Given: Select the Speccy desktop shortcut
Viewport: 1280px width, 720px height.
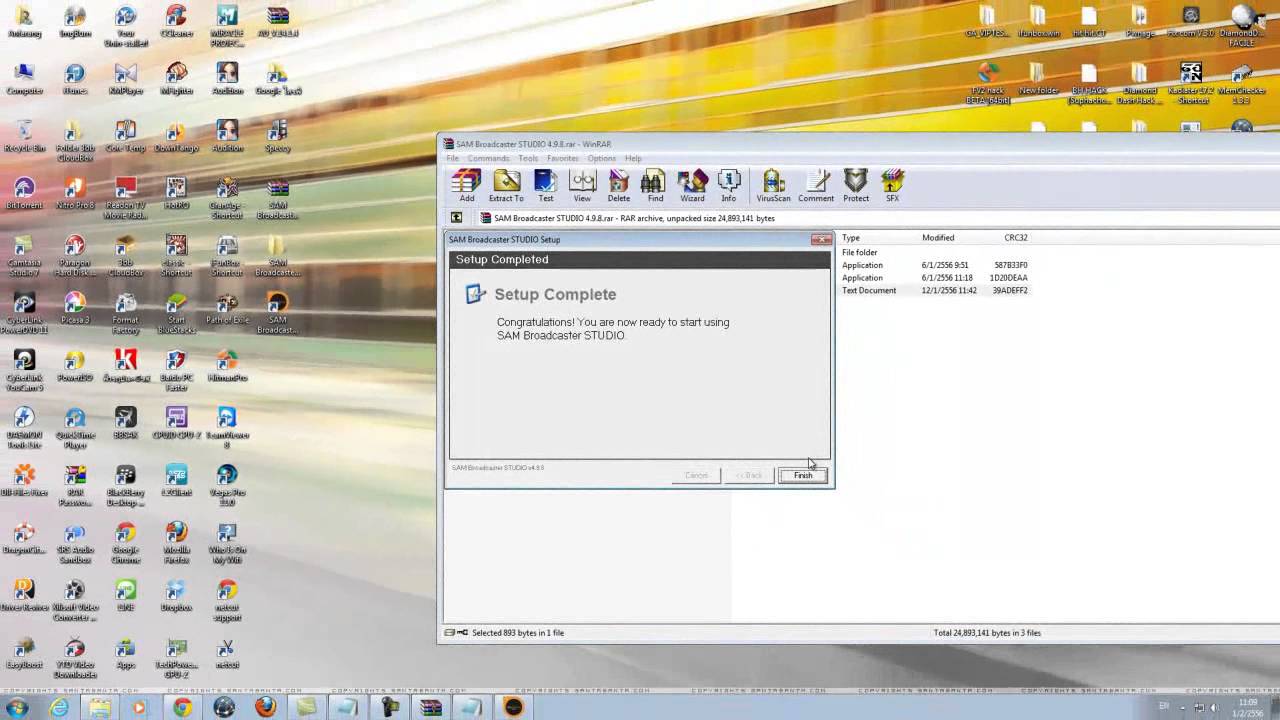Looking at the screenshot, I should [x=278, y=136].
